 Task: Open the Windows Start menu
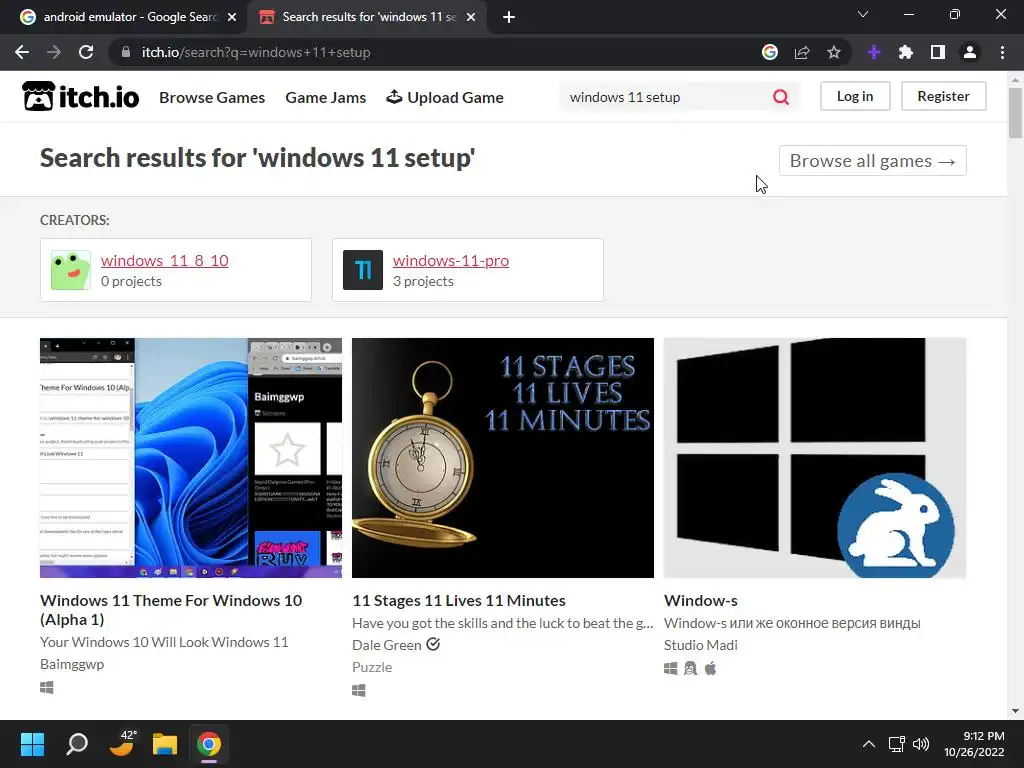(32, 744)
